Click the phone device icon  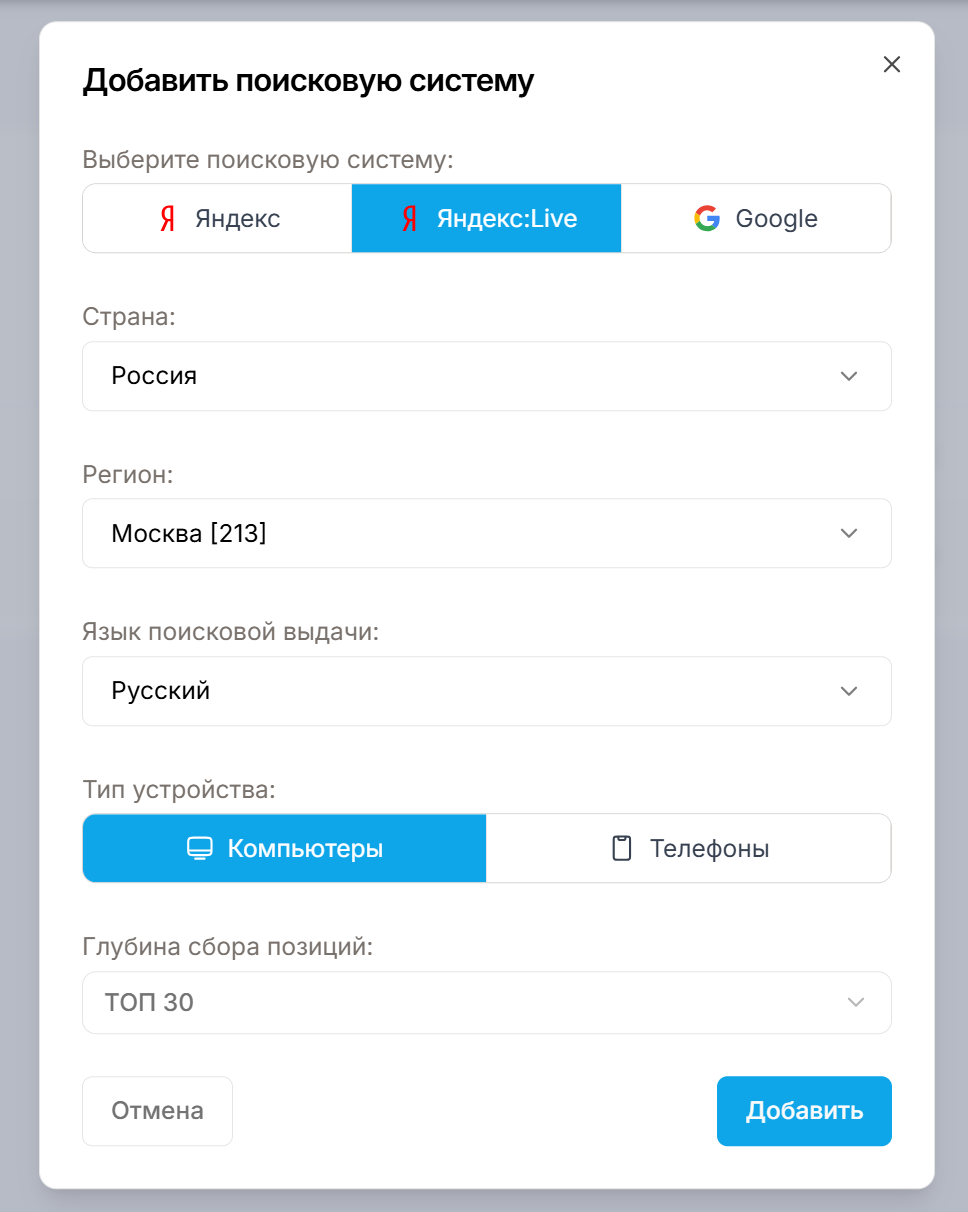click(622, 849)
